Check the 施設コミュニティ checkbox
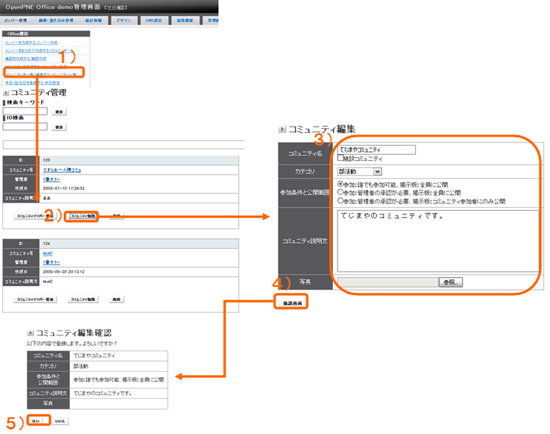The height and width of the screenshot is (434, 550). point(340,158)
